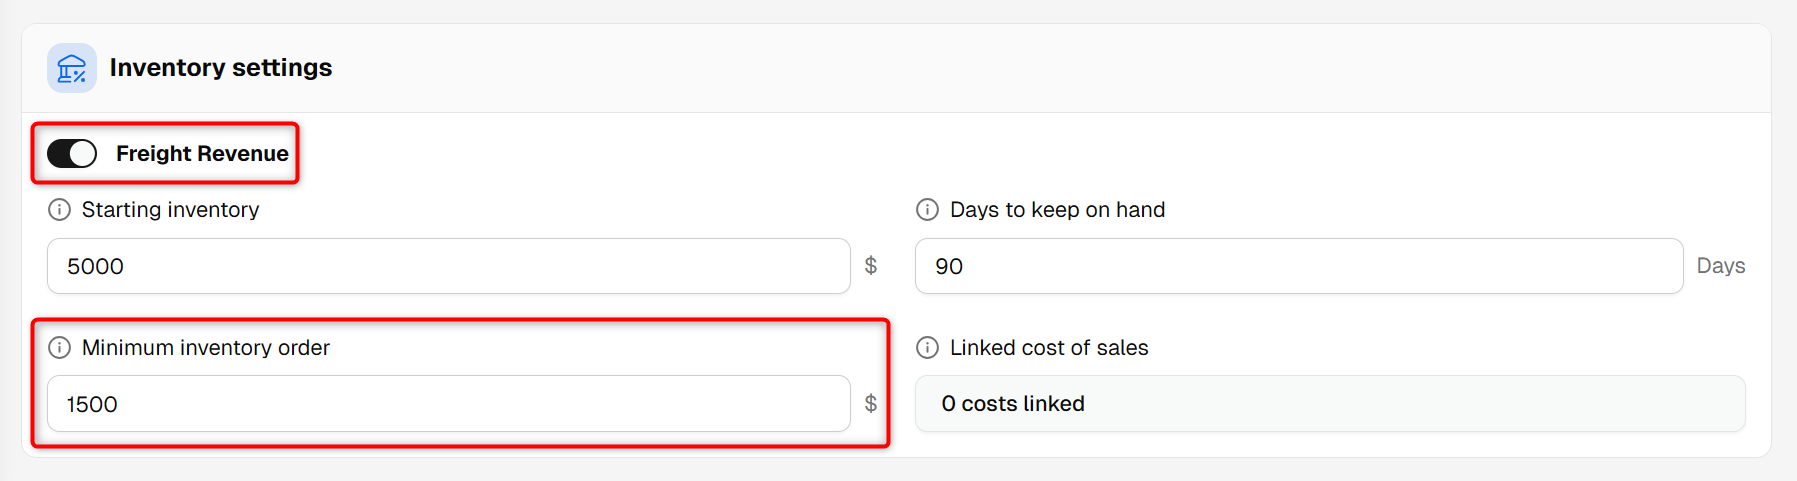Image resolution: width=1797 pixels, height=481 pixels.
Task: Click the Days unit label
Action: pos(1721,266)
